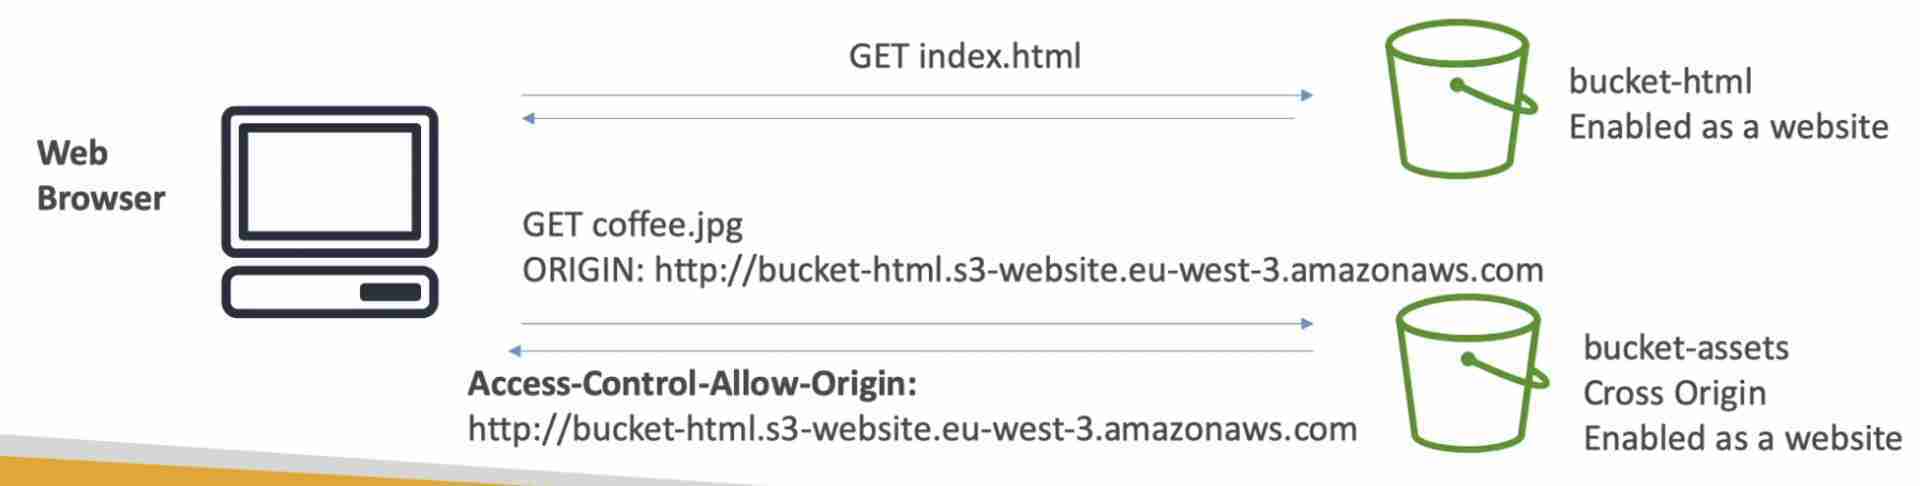1920x486 pixels.
Task: Select the "bucket-assets" name label
Action: click(x=1685, y=348)
